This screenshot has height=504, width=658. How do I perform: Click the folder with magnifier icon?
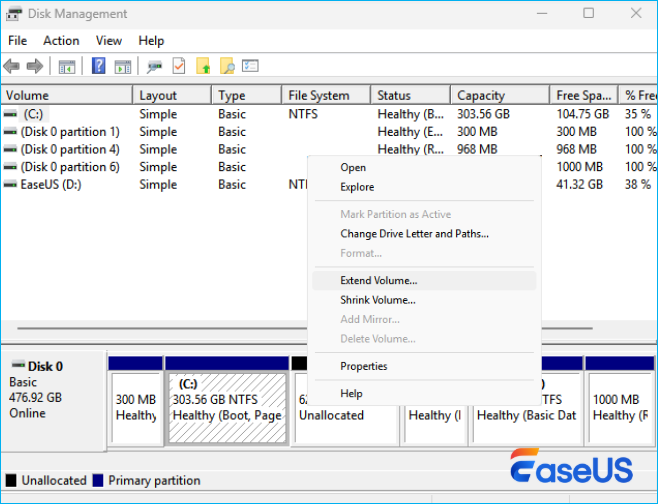coord(227,67)
